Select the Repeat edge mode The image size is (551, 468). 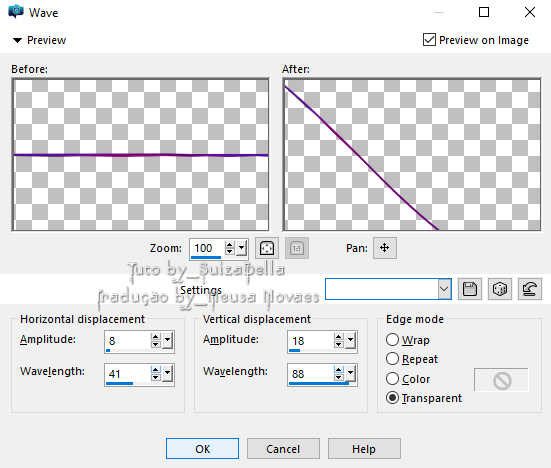coord(392,359)
